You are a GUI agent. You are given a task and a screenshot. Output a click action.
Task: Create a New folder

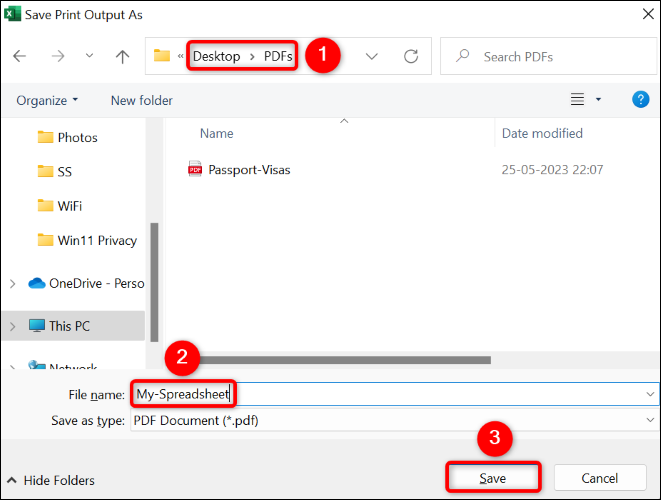tap(142, 100)
